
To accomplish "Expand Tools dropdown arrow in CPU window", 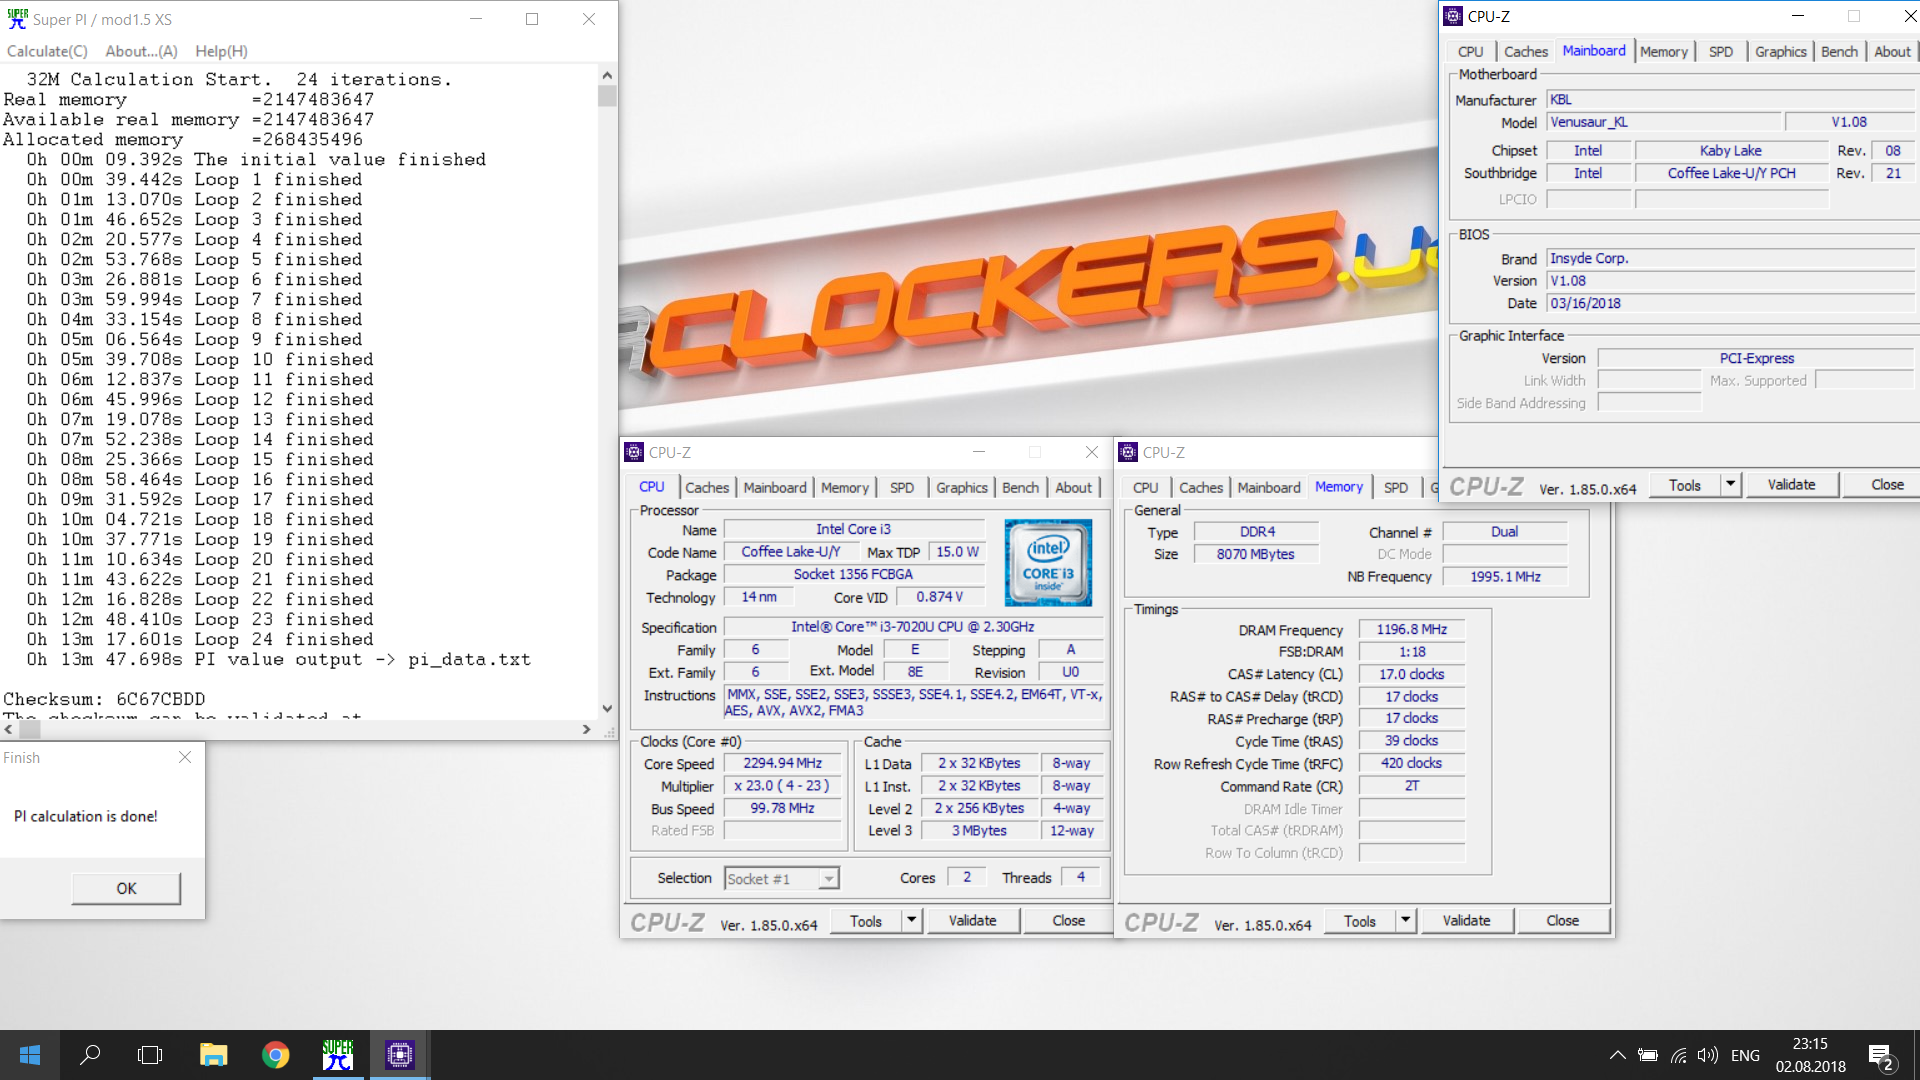I will coord(911,921).
